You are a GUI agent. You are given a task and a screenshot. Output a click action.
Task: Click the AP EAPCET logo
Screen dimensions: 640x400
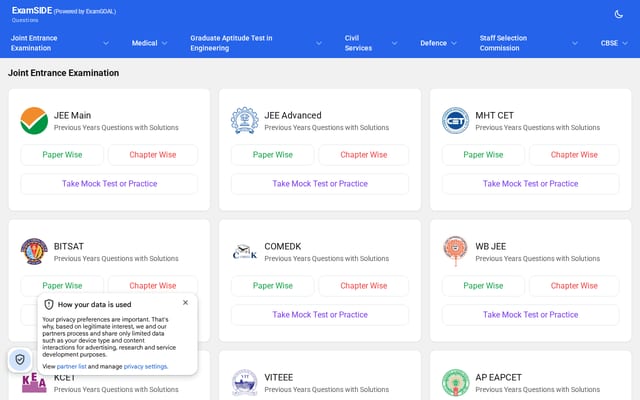[456, 382]
